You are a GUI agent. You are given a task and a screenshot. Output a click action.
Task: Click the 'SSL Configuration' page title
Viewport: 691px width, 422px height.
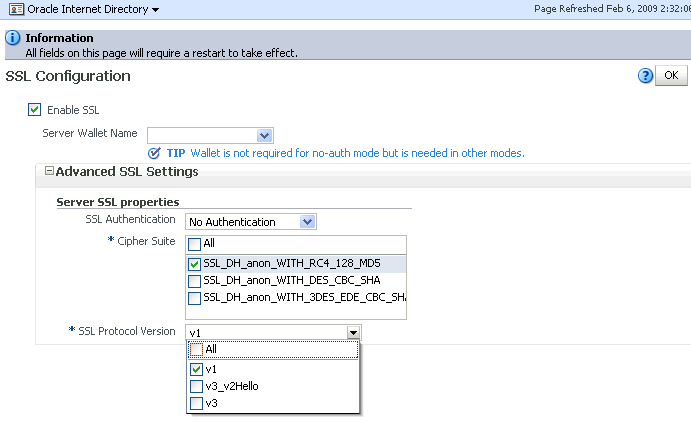[68, 76]
